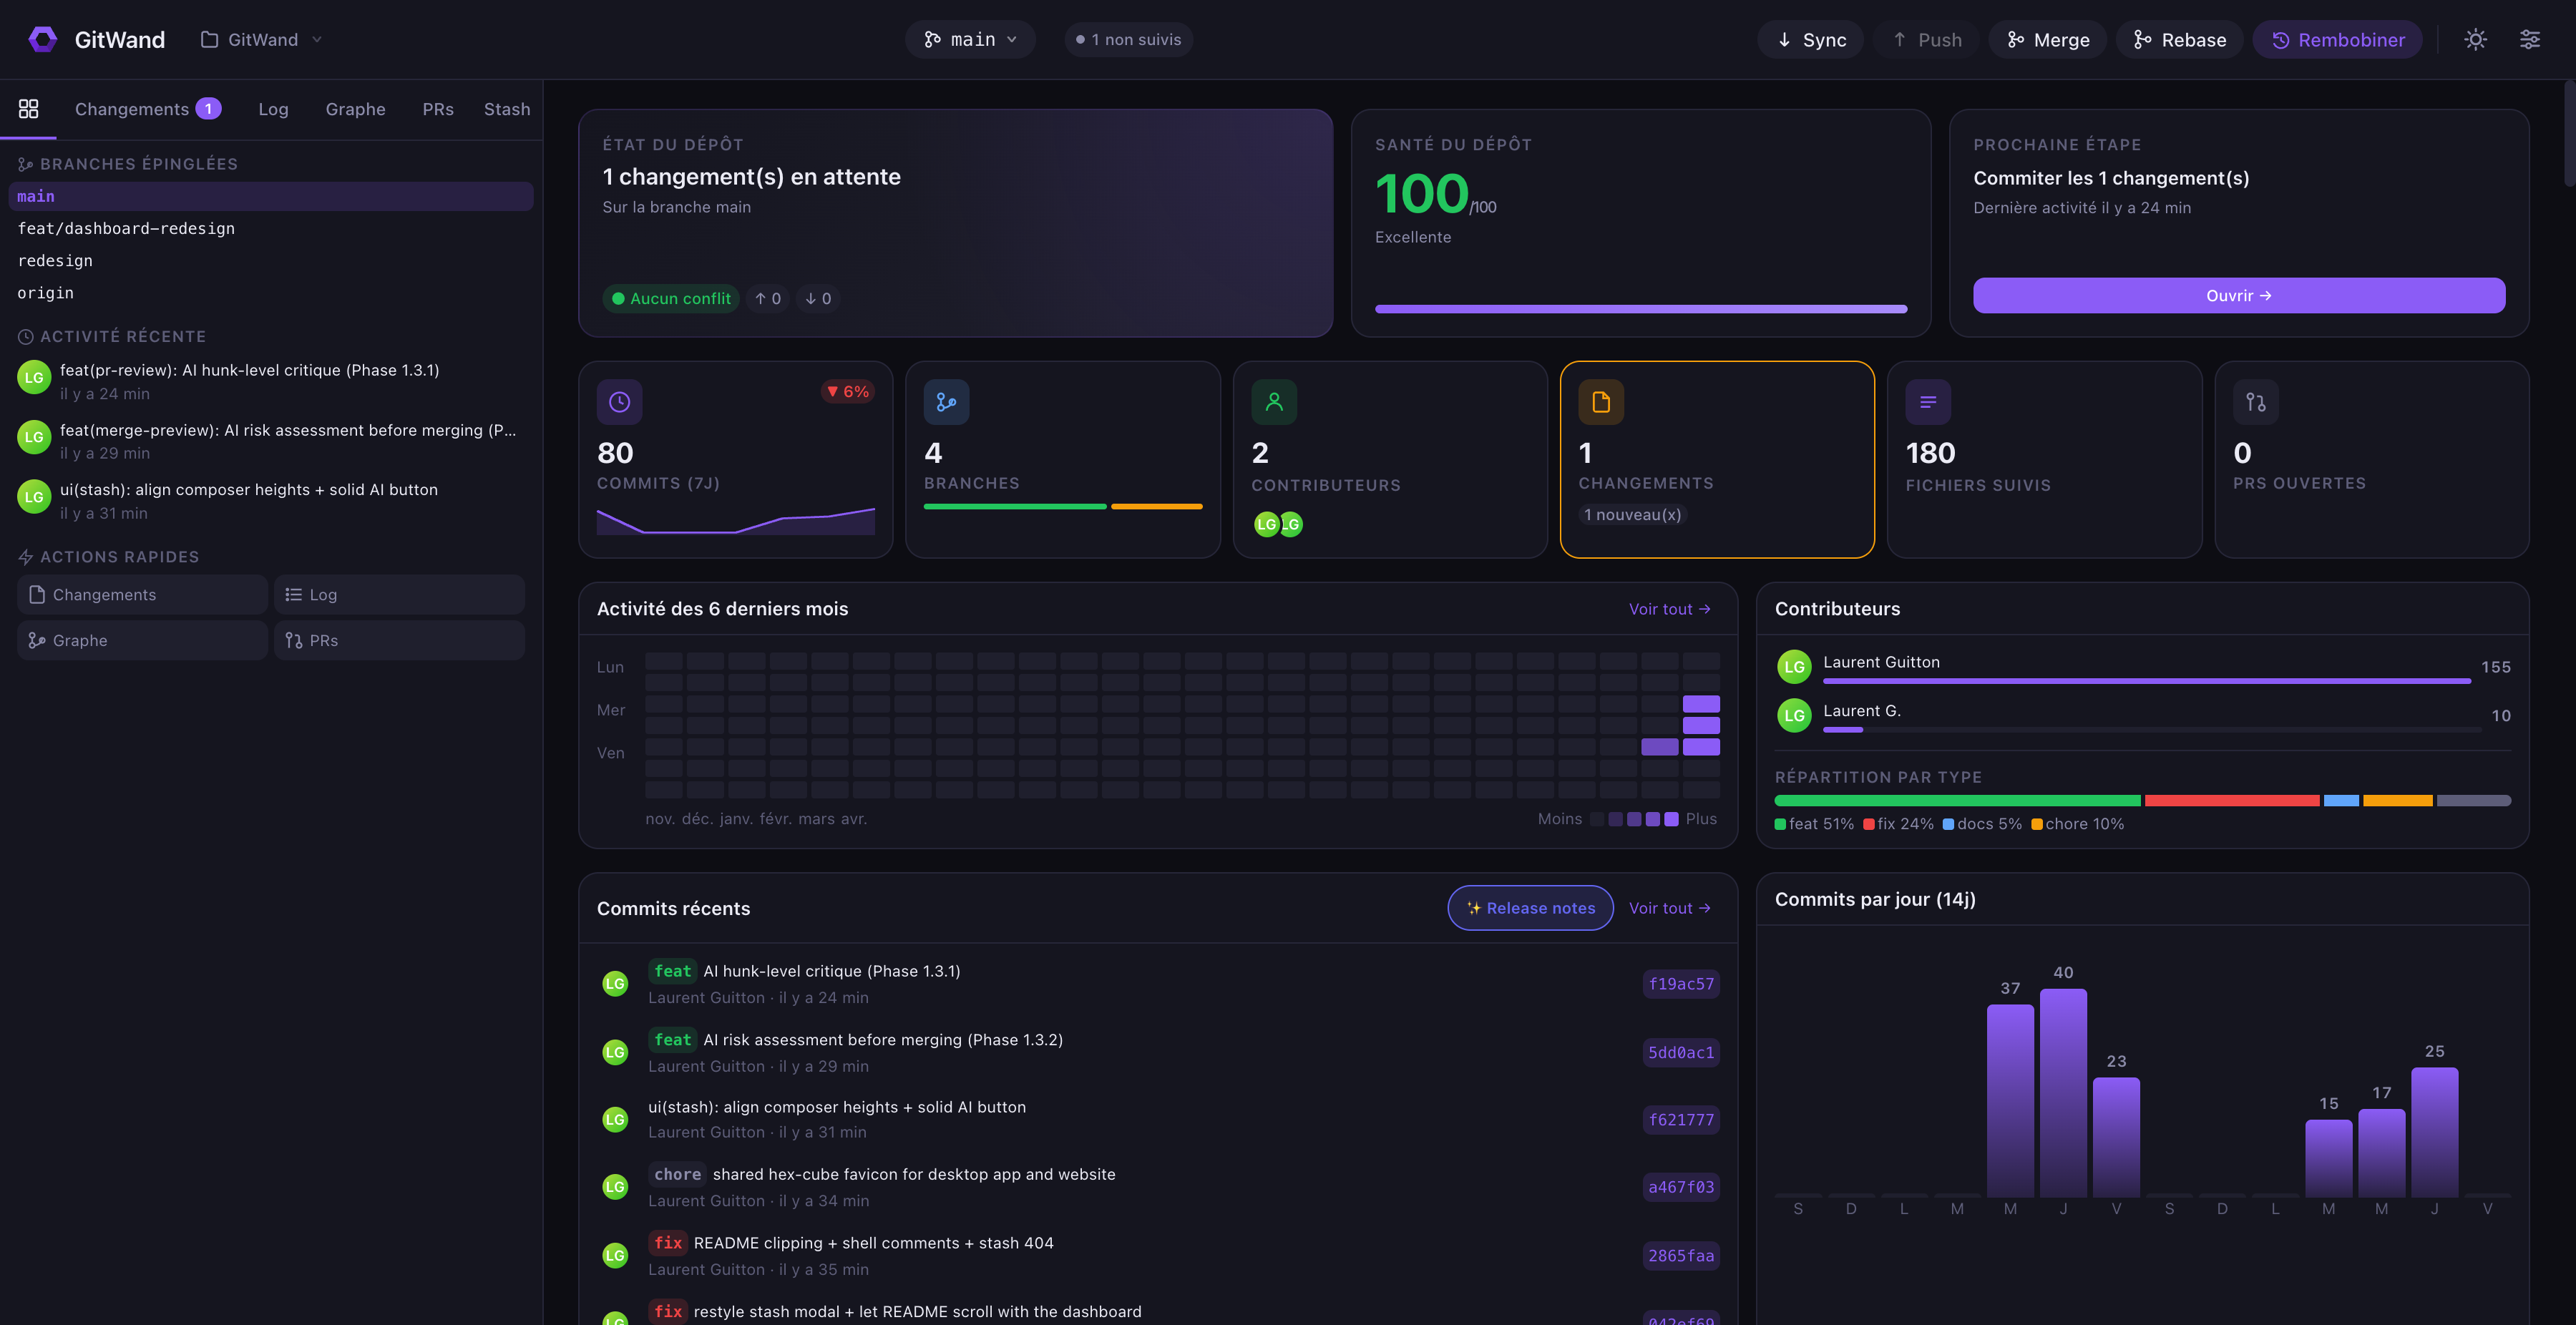Switch to the Log tab

click(x=273, y=109)
